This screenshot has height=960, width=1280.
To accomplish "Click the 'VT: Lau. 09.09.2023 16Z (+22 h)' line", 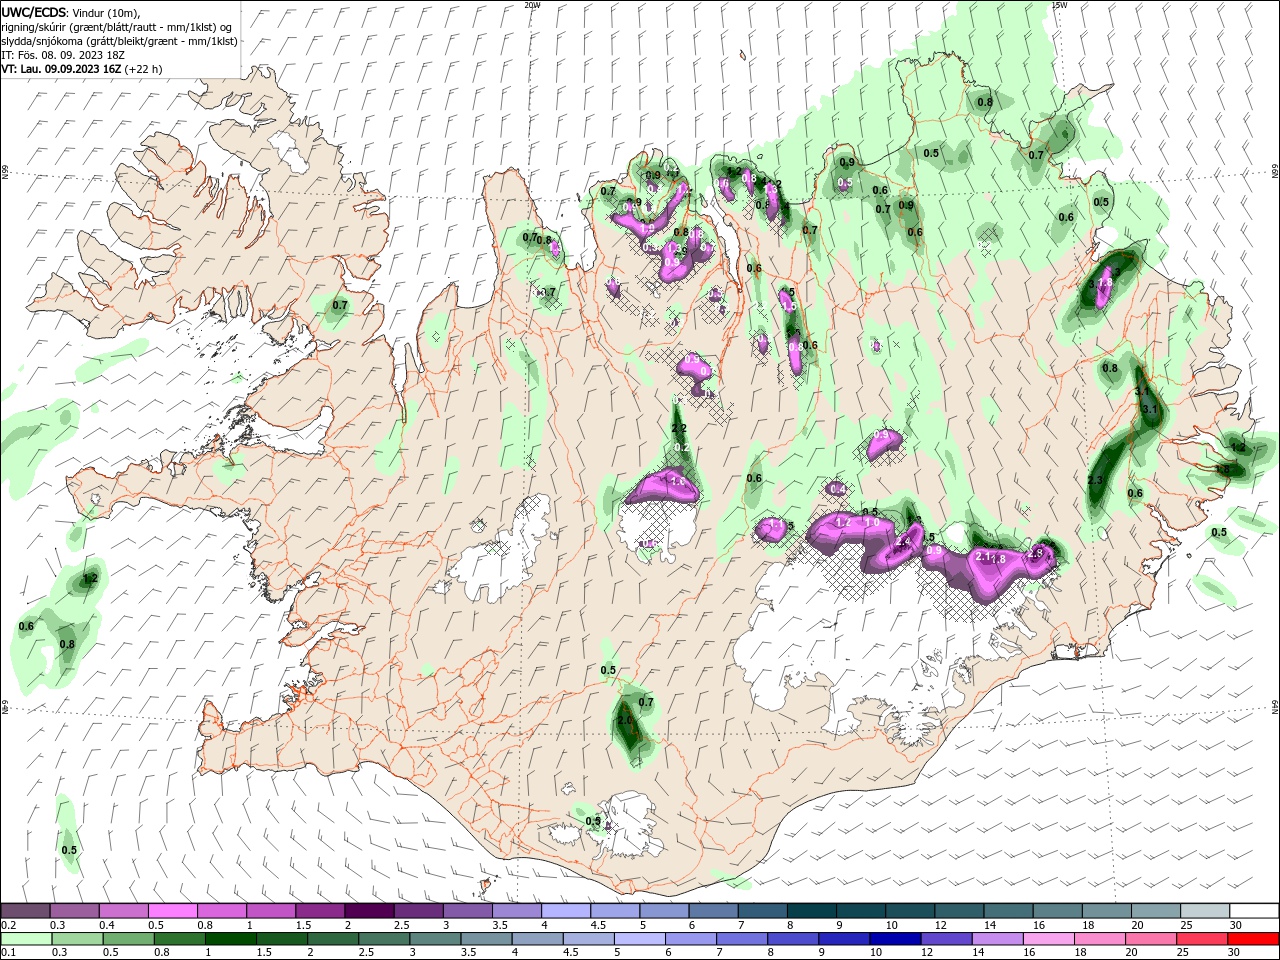I will (x=81, y=69).
